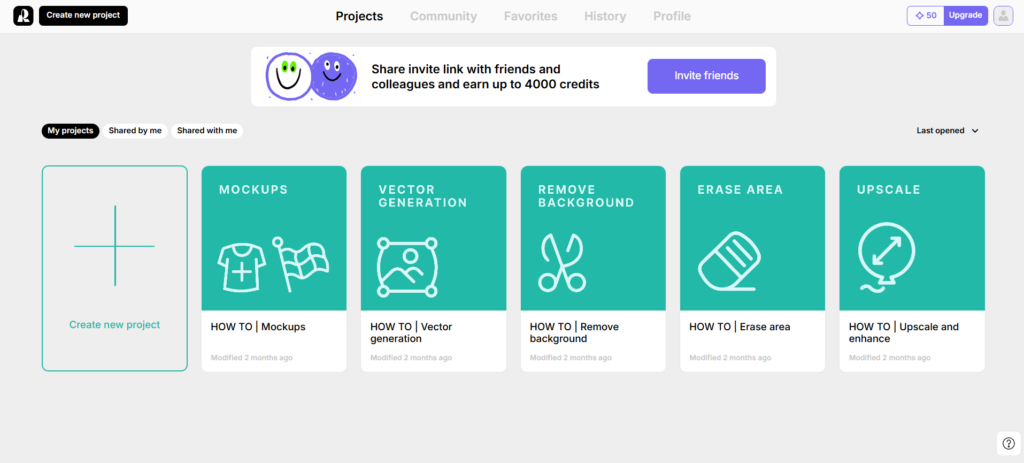Click the balloon arrow icon on Upscale card
The width and height of the screenshot is (1024, 463).
click(886, 257)
